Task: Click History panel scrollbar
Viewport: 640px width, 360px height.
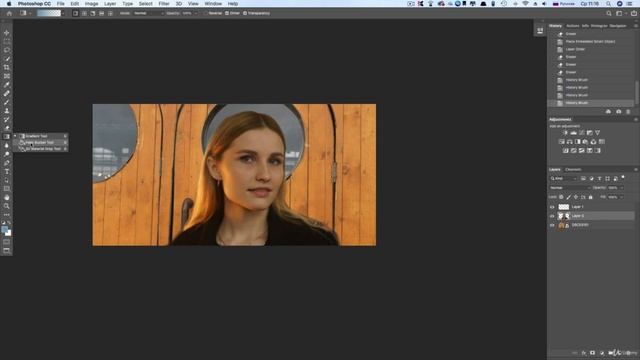Action: pos(636,92)
